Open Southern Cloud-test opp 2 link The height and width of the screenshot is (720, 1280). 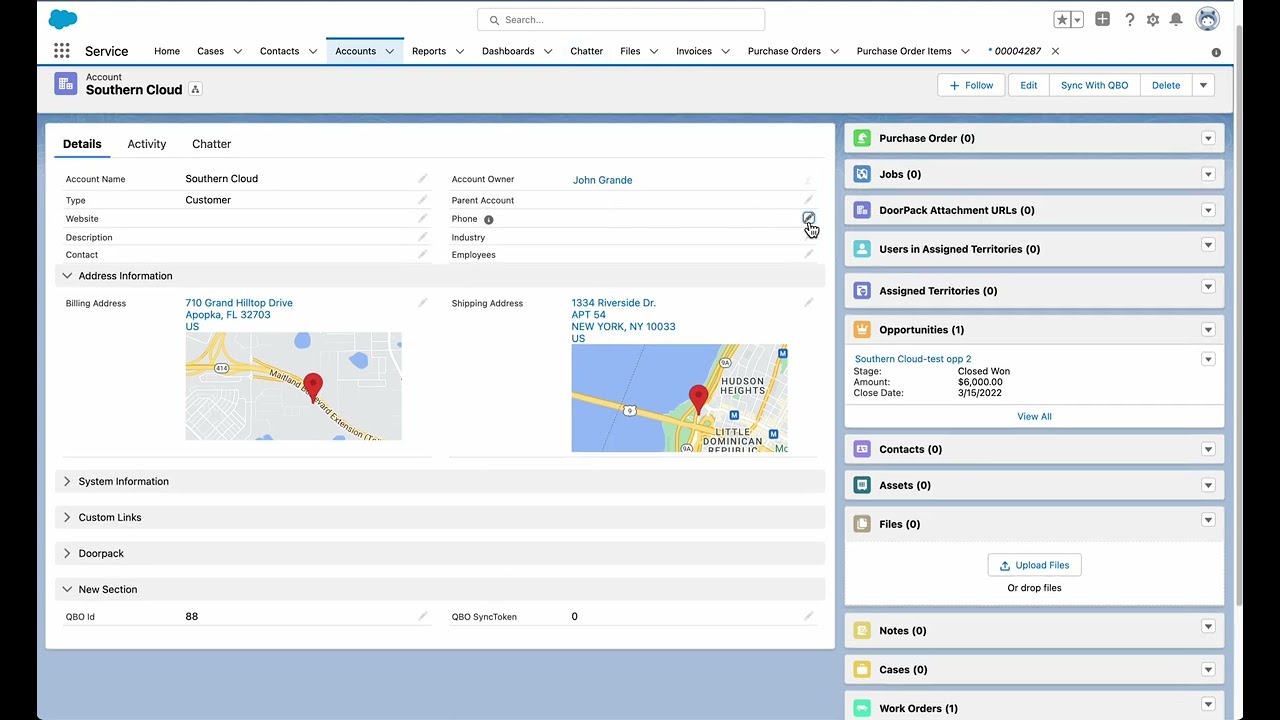[x=913, y=359]
